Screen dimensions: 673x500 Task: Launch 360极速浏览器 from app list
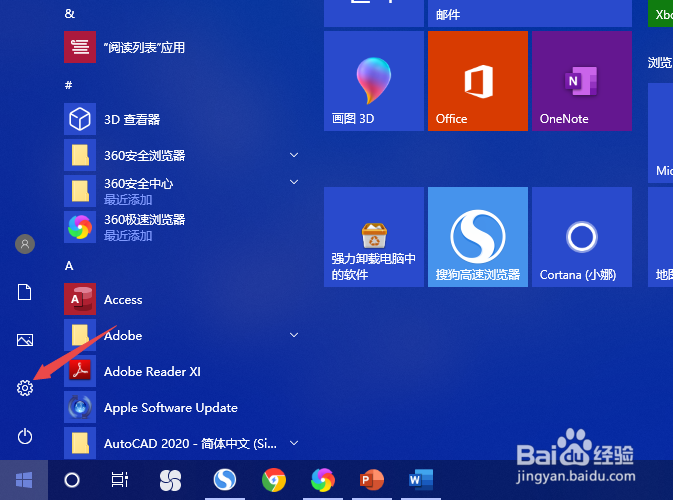click(181, 227)
